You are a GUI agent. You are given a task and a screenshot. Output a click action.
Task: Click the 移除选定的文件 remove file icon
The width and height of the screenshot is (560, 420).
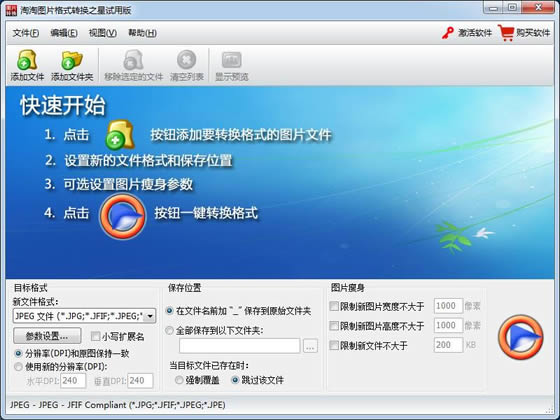pyautogui.click(x=133, y=60)
